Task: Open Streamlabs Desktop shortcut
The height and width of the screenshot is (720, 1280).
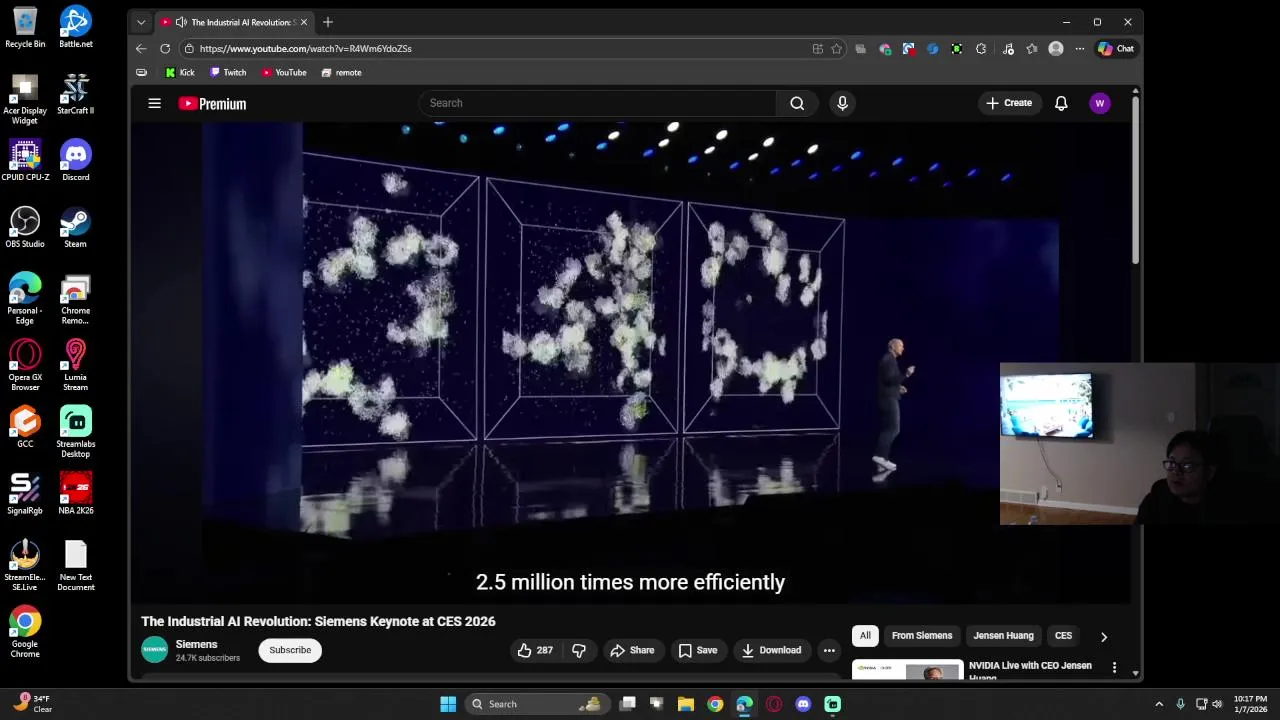Action: (x=76, y=431)
